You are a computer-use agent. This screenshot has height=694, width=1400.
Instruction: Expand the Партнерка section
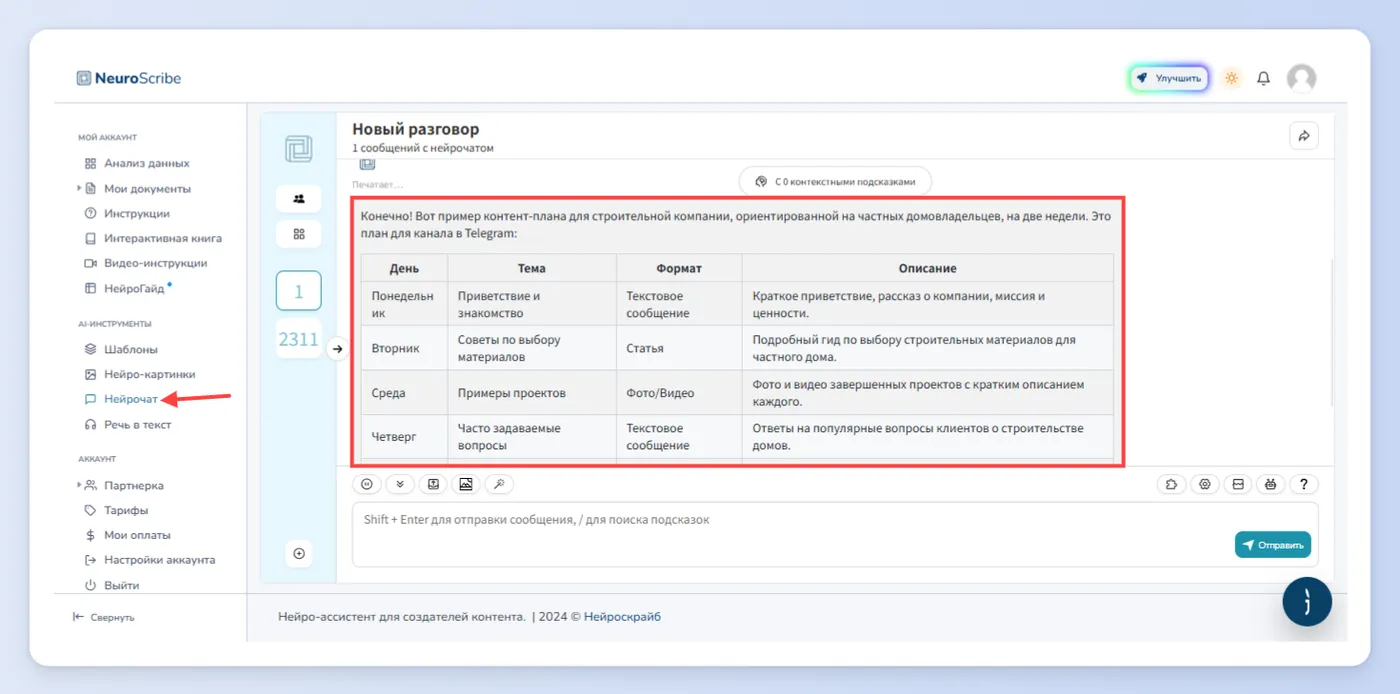click(x=79, y=485)
